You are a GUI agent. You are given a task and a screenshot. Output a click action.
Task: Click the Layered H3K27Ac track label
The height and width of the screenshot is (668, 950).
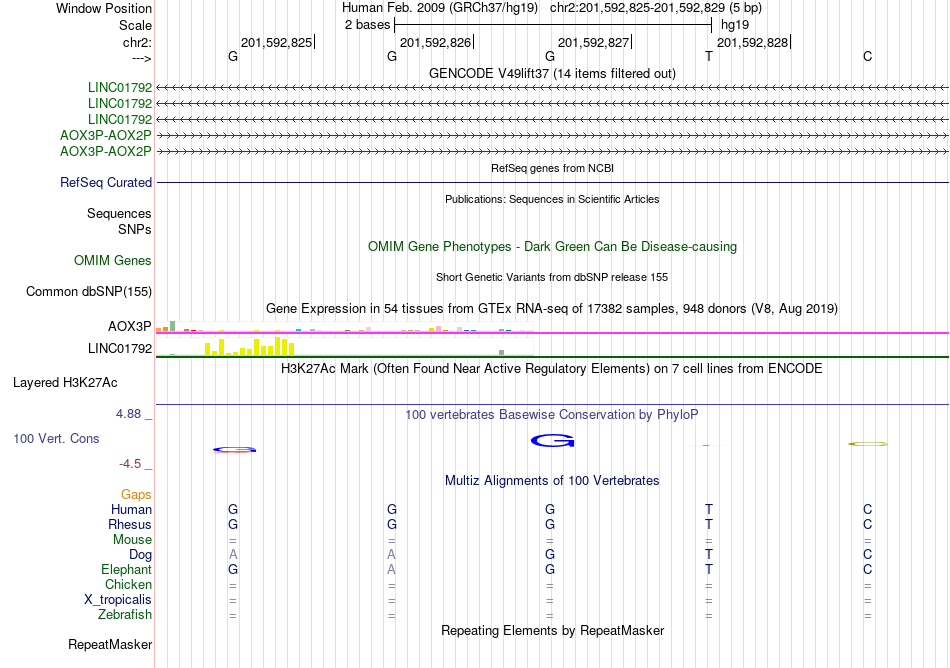click(65, 383)
